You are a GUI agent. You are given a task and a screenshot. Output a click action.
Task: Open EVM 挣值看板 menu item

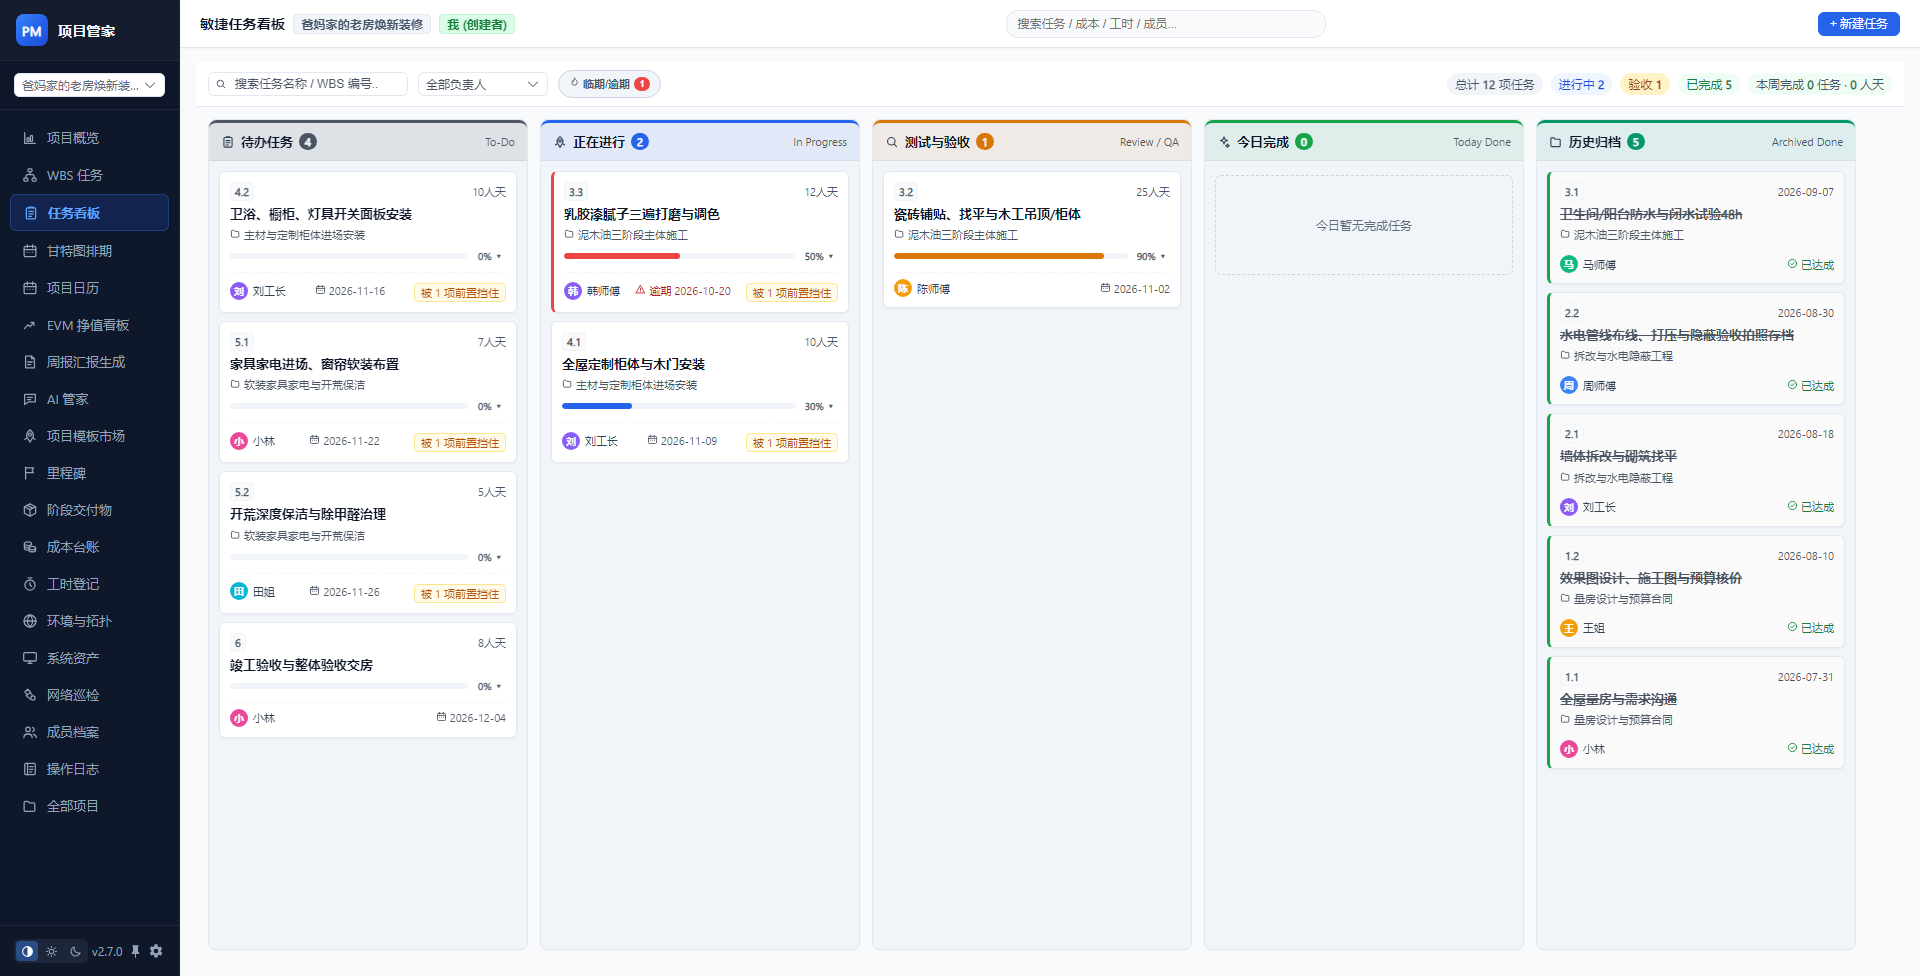coord(89,325)
